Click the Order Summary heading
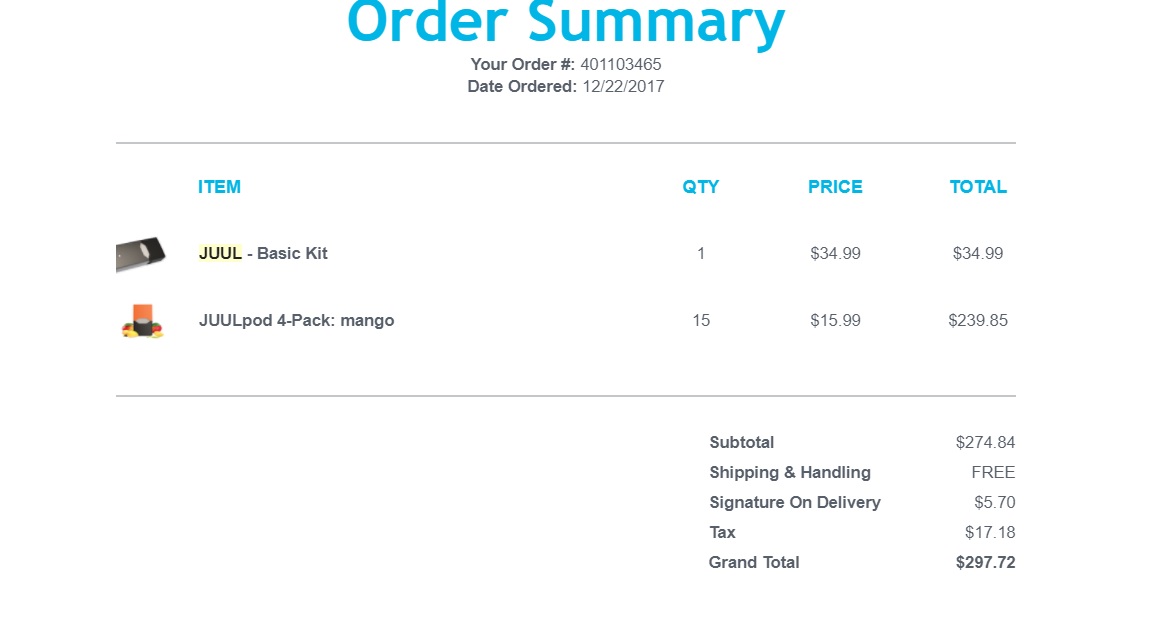Viewport: 1155px width, 617px height. click(x=566, y=24)
